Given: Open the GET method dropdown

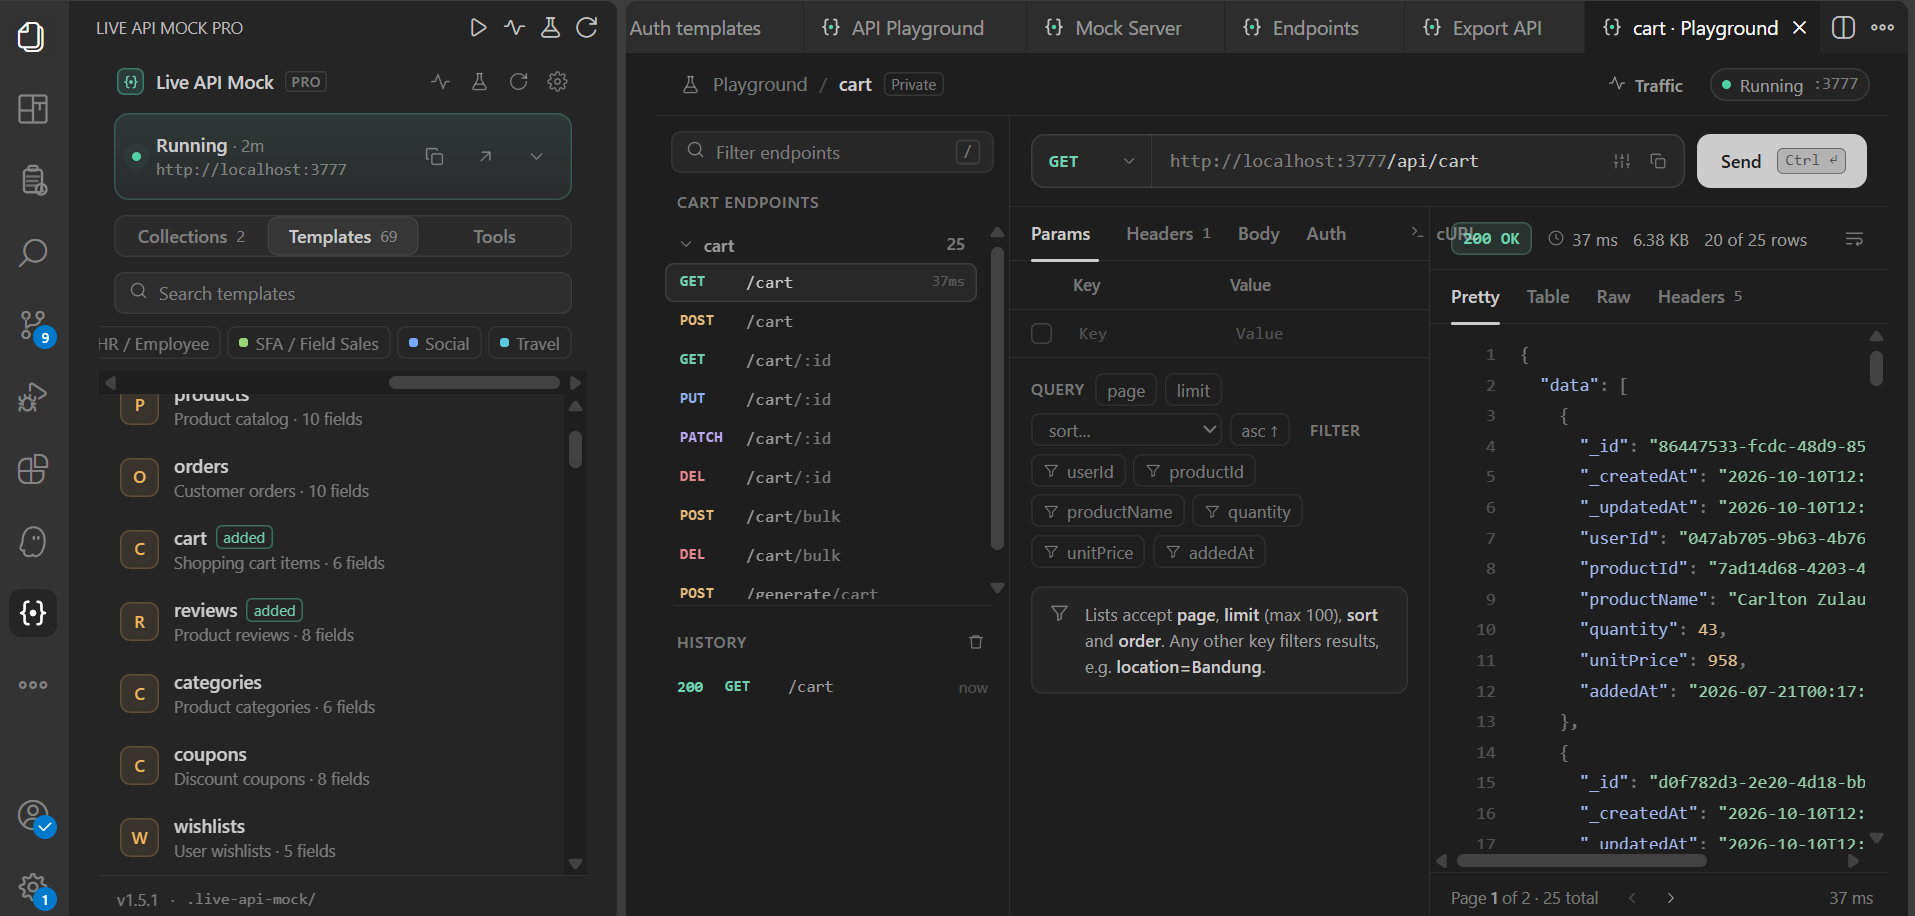Looking at the screenshot, I should coord(1091,161).
